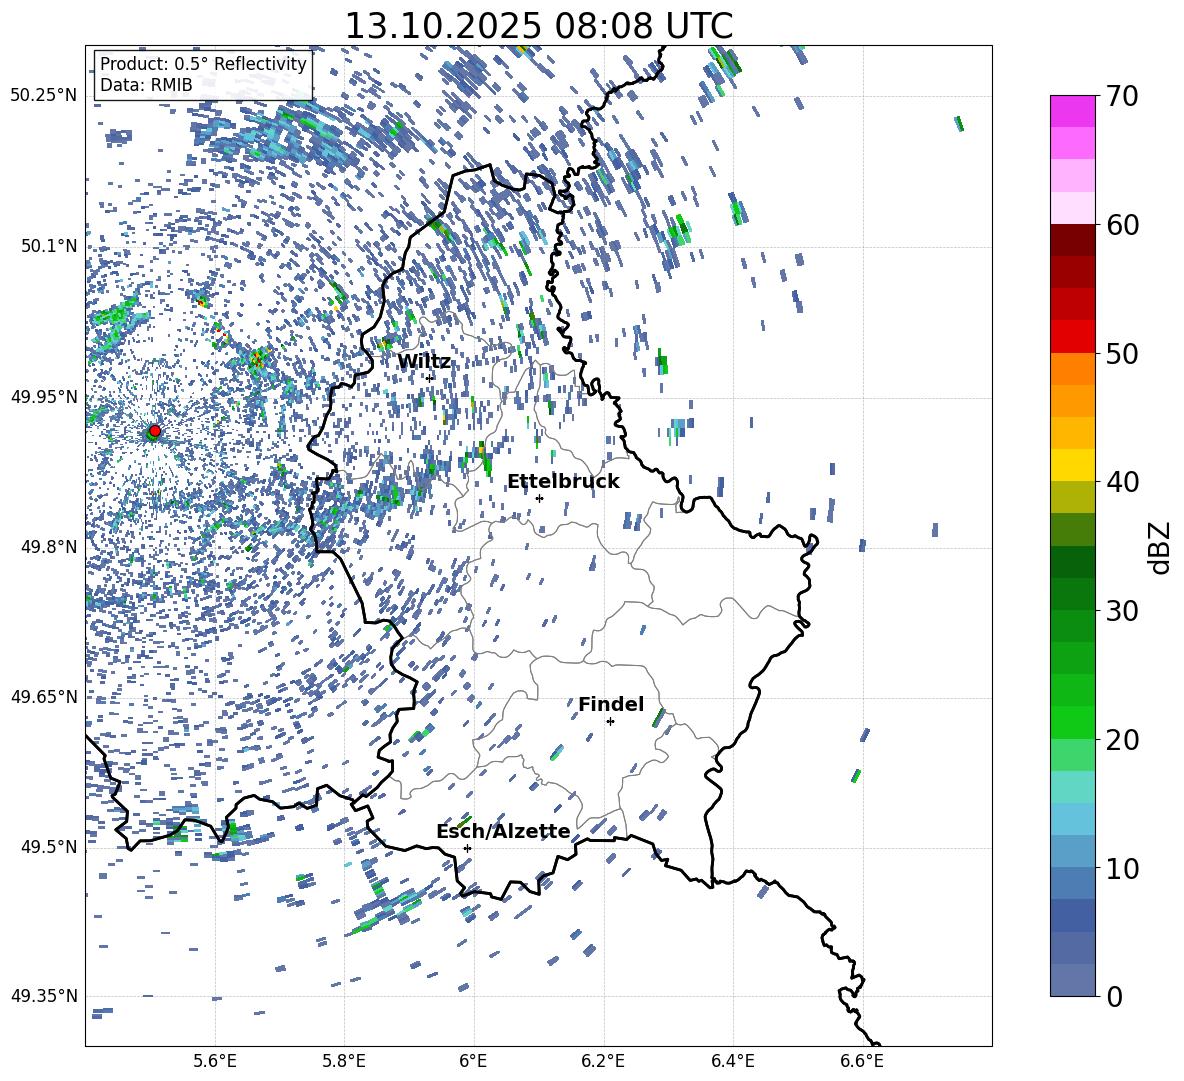Click the 49.35°N latitude label
Image resolution: width=1184 pixels, height=1081 pixels.
pyautogui.click(x=44, y=996)
